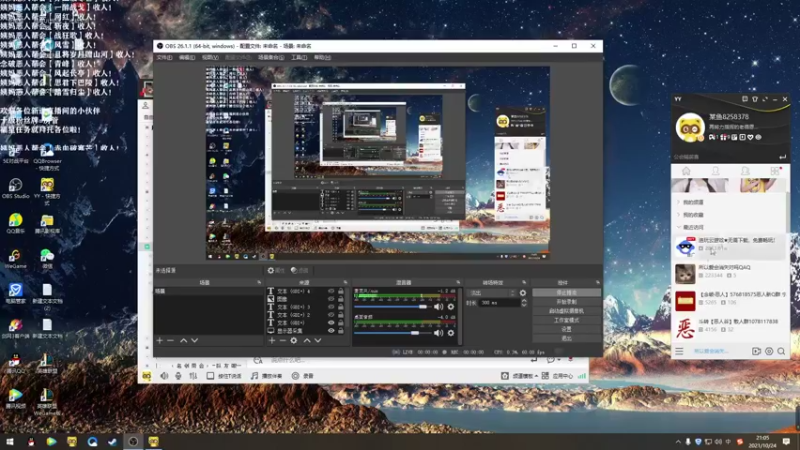Toggle visibility of the 图像 source
This screenshot has width=800, height=450.
click(331, 299)
